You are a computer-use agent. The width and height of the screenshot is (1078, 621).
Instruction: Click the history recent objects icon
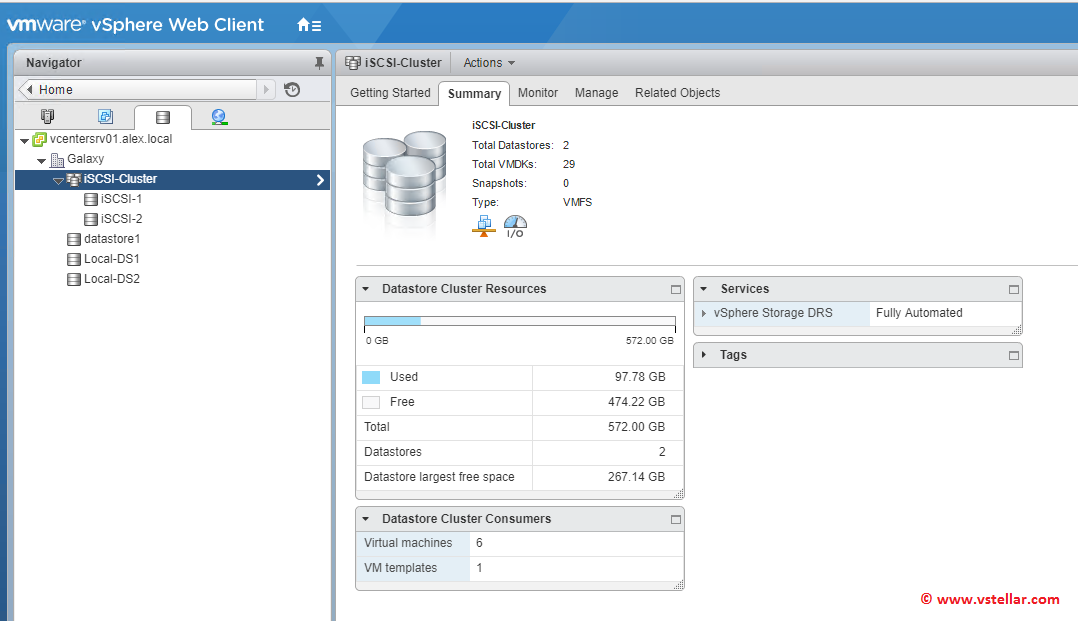pos(292,90)
